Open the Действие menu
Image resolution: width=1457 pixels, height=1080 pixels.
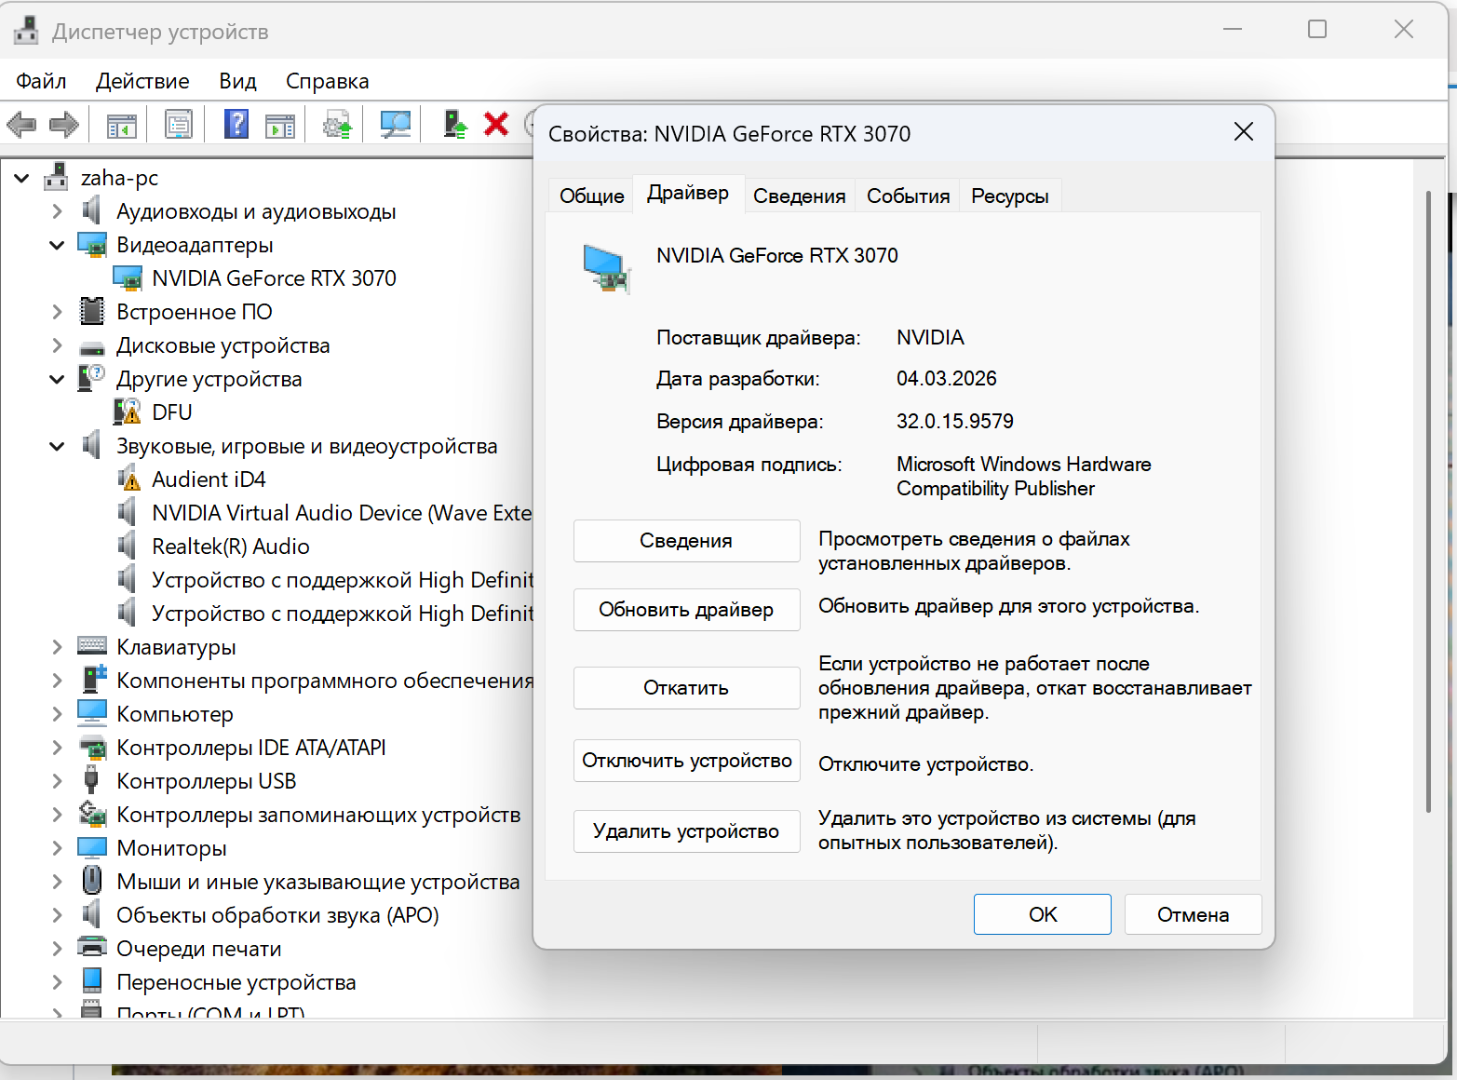click(x=142, y=81)
